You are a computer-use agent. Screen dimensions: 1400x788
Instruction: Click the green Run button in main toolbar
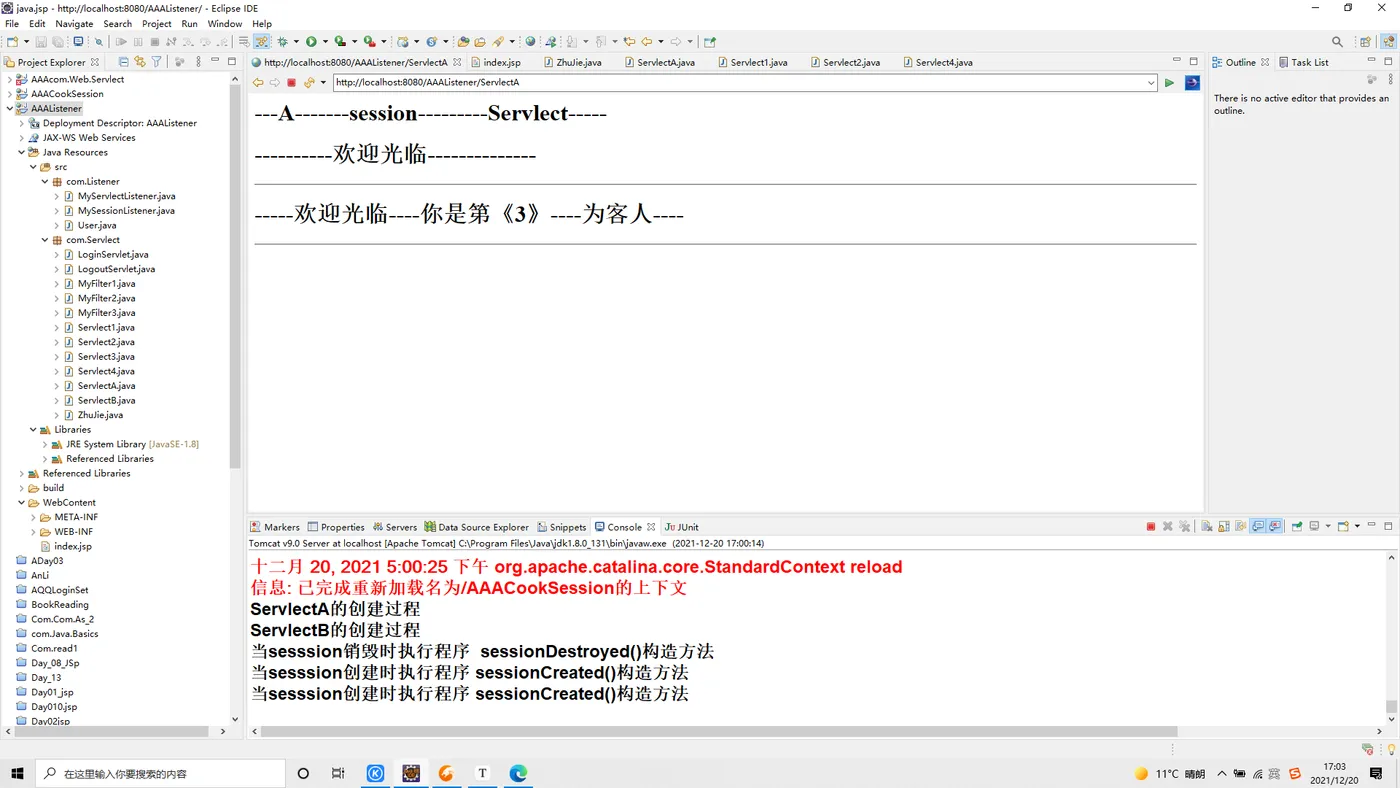311,42
